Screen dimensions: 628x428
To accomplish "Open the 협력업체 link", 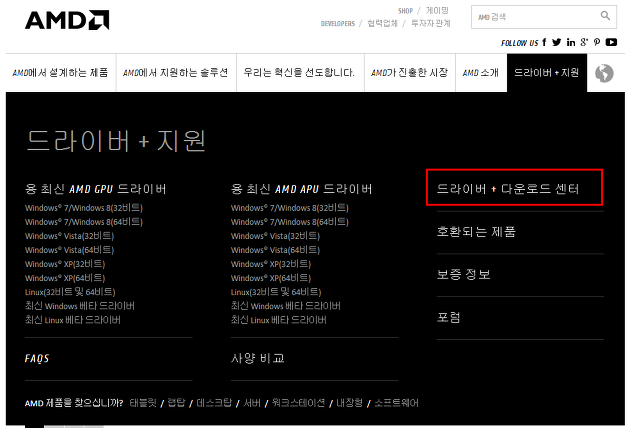I will click(382, 23).
